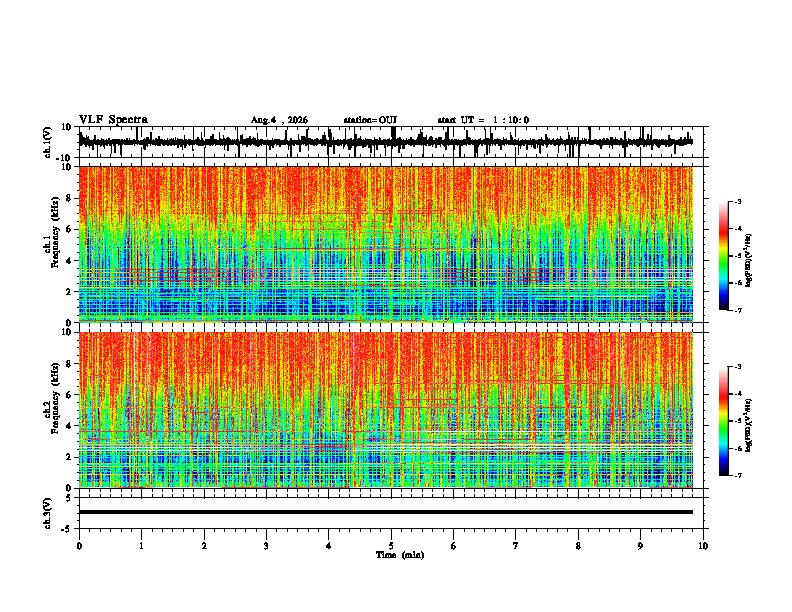Screen dimensions: 792x612
Task: Click time axis tick label 3
Action: [x=266, y=546]
